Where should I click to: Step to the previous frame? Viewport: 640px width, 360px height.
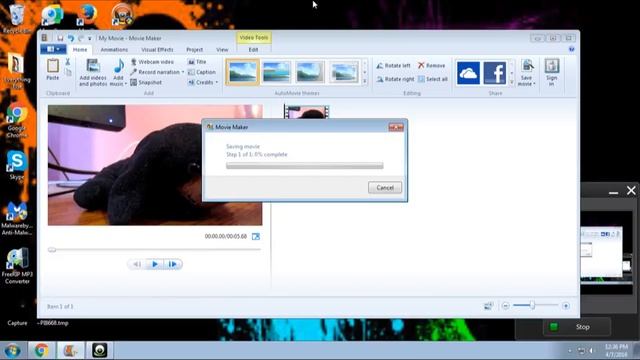point(137,264)
